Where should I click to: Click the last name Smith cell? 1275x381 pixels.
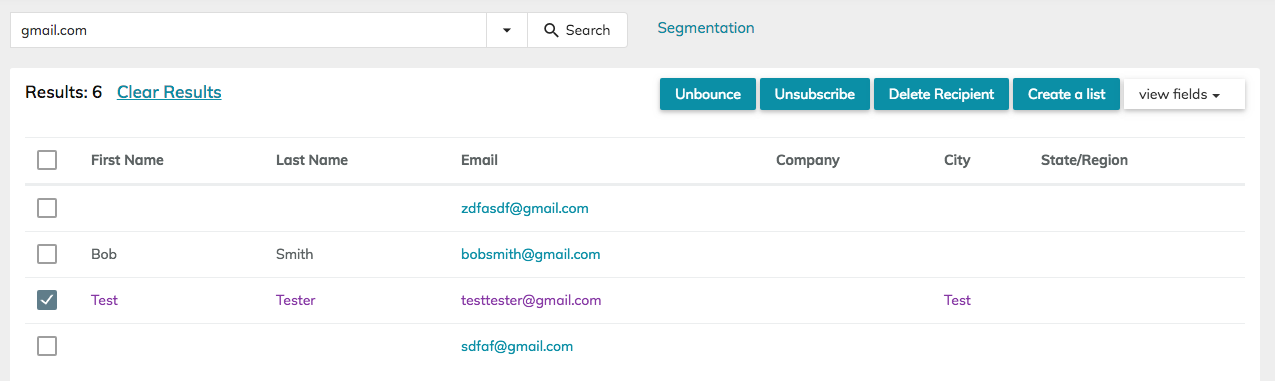[295, 254]
